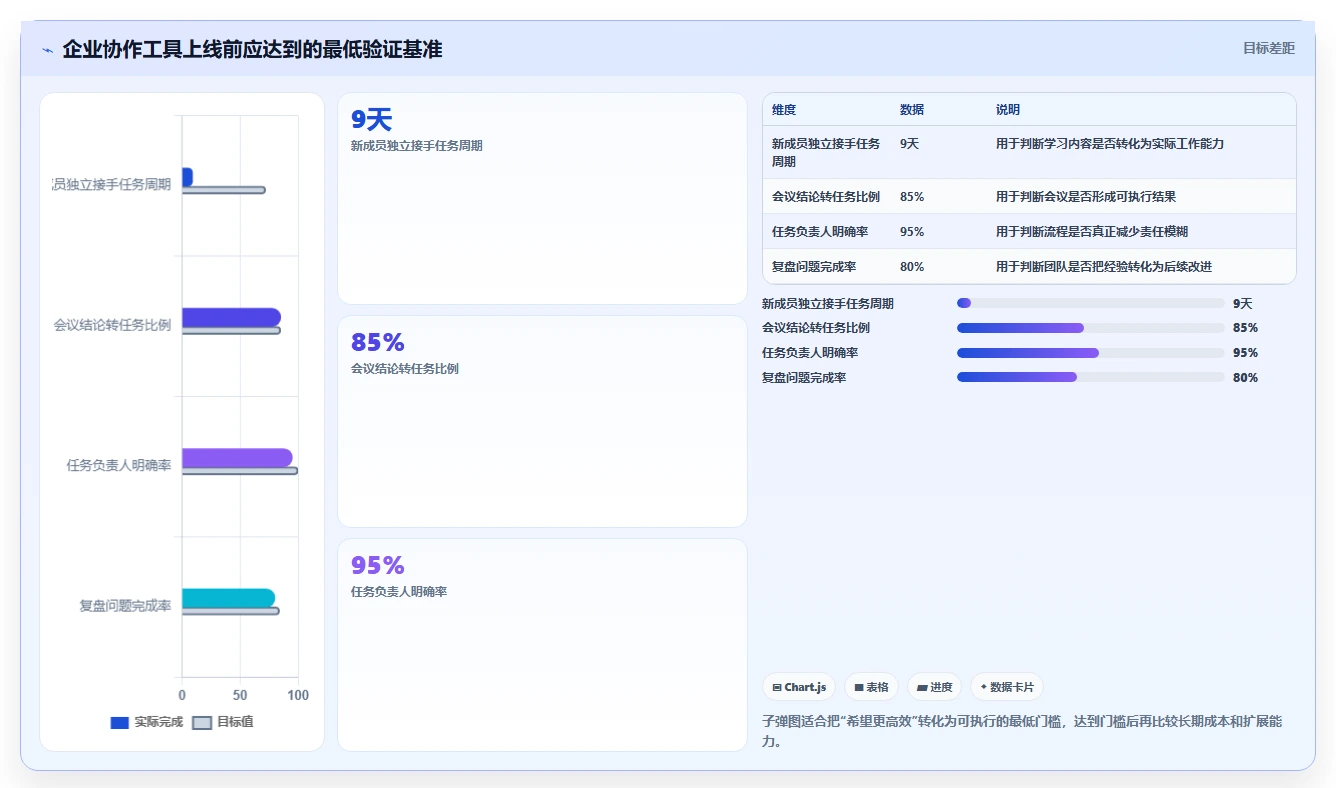Click the 会议结论转任务比例 chart axis label
Screen dimensions: 1336x788
[x=112, y=325]
